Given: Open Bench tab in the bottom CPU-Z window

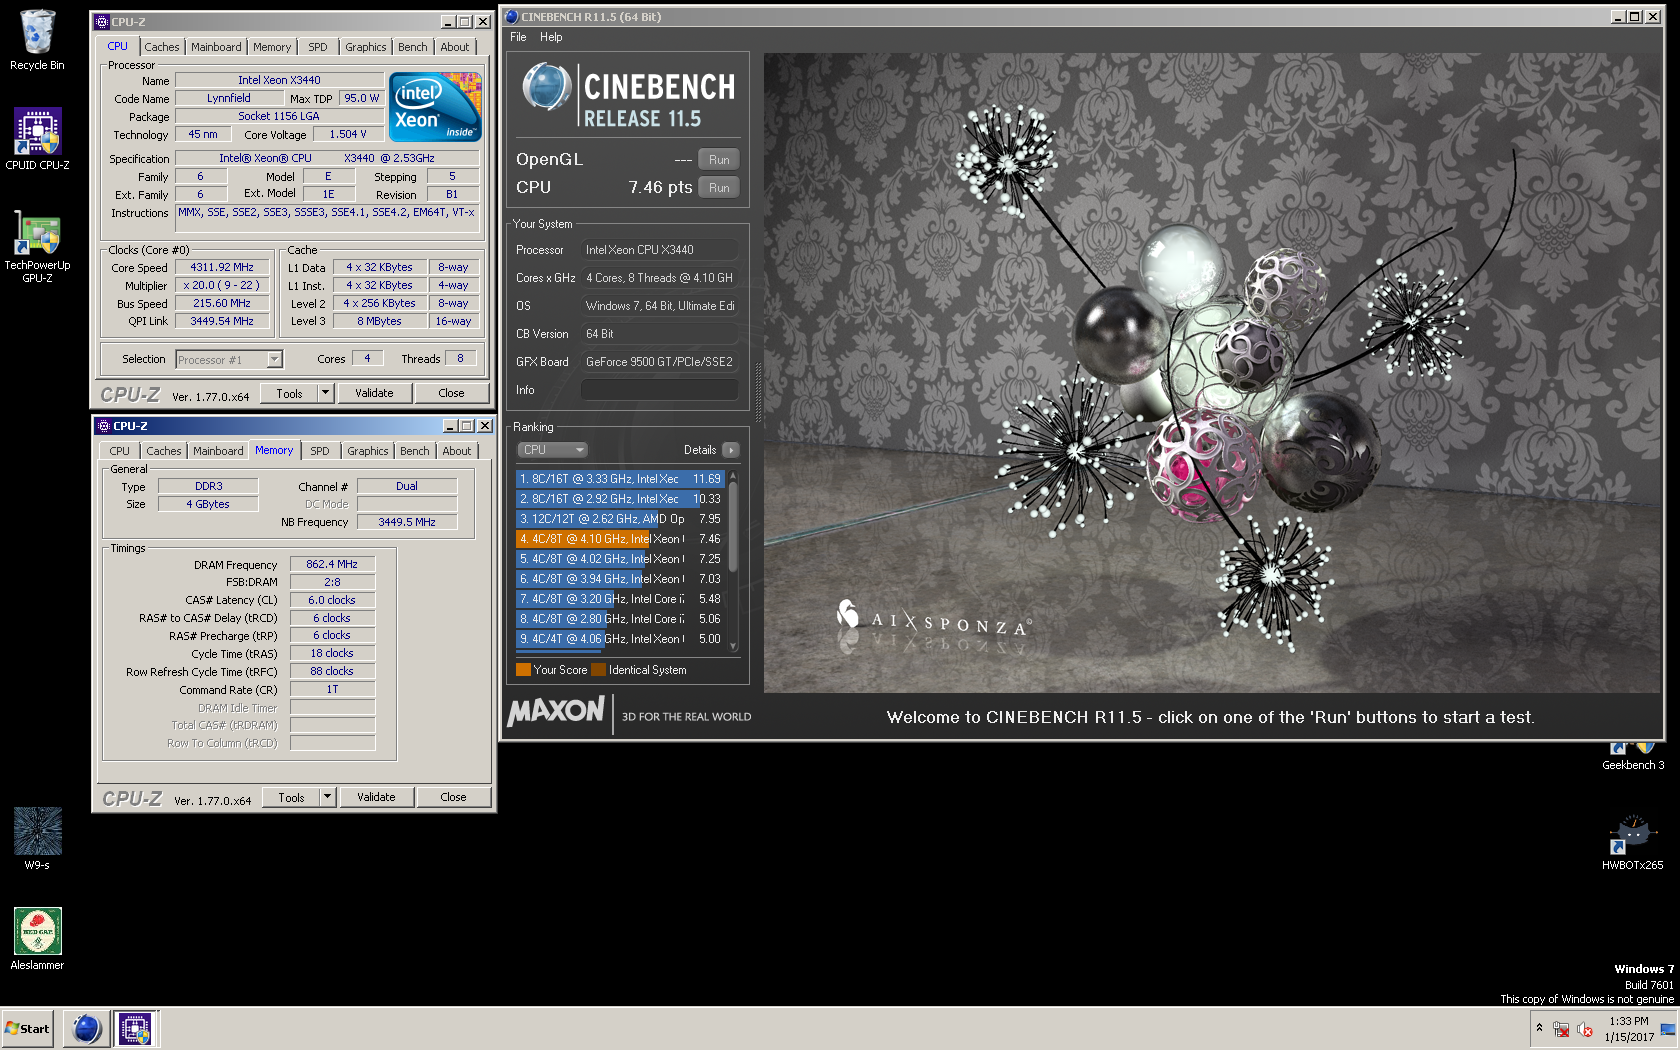Looking at the screenshot, I should [x=415, y=451].
